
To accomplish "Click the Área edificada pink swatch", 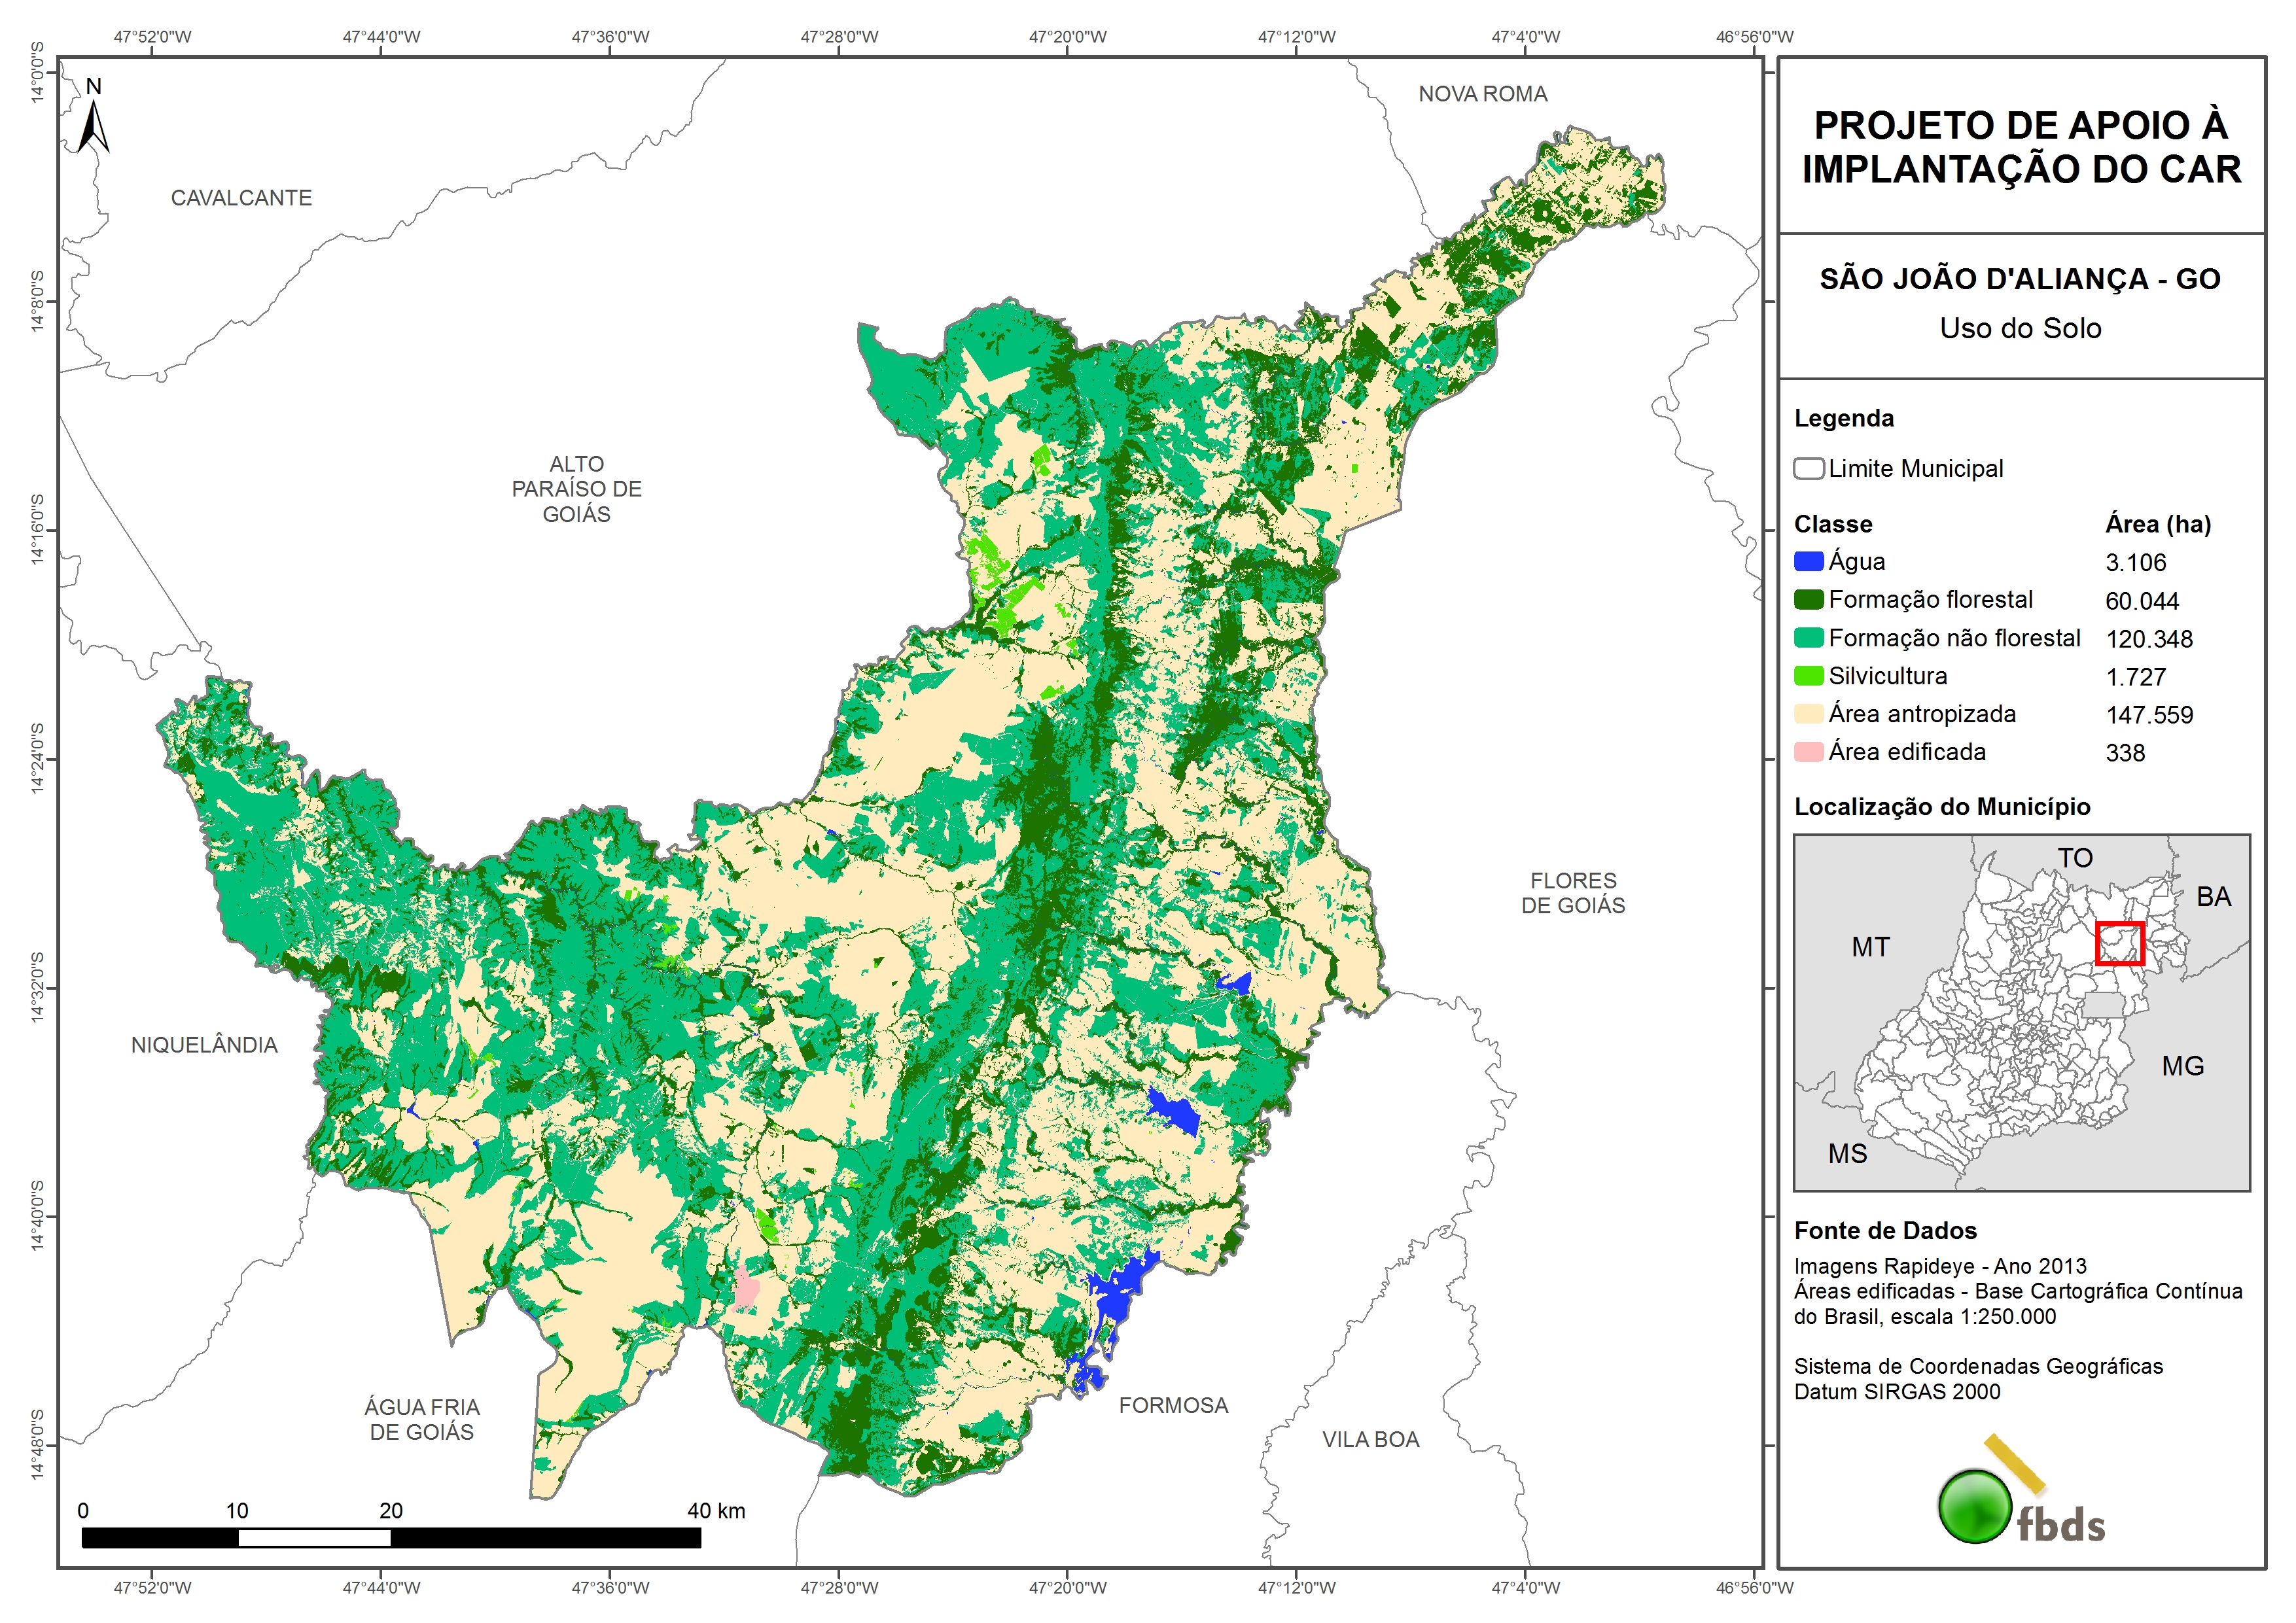I will 1808,752.
